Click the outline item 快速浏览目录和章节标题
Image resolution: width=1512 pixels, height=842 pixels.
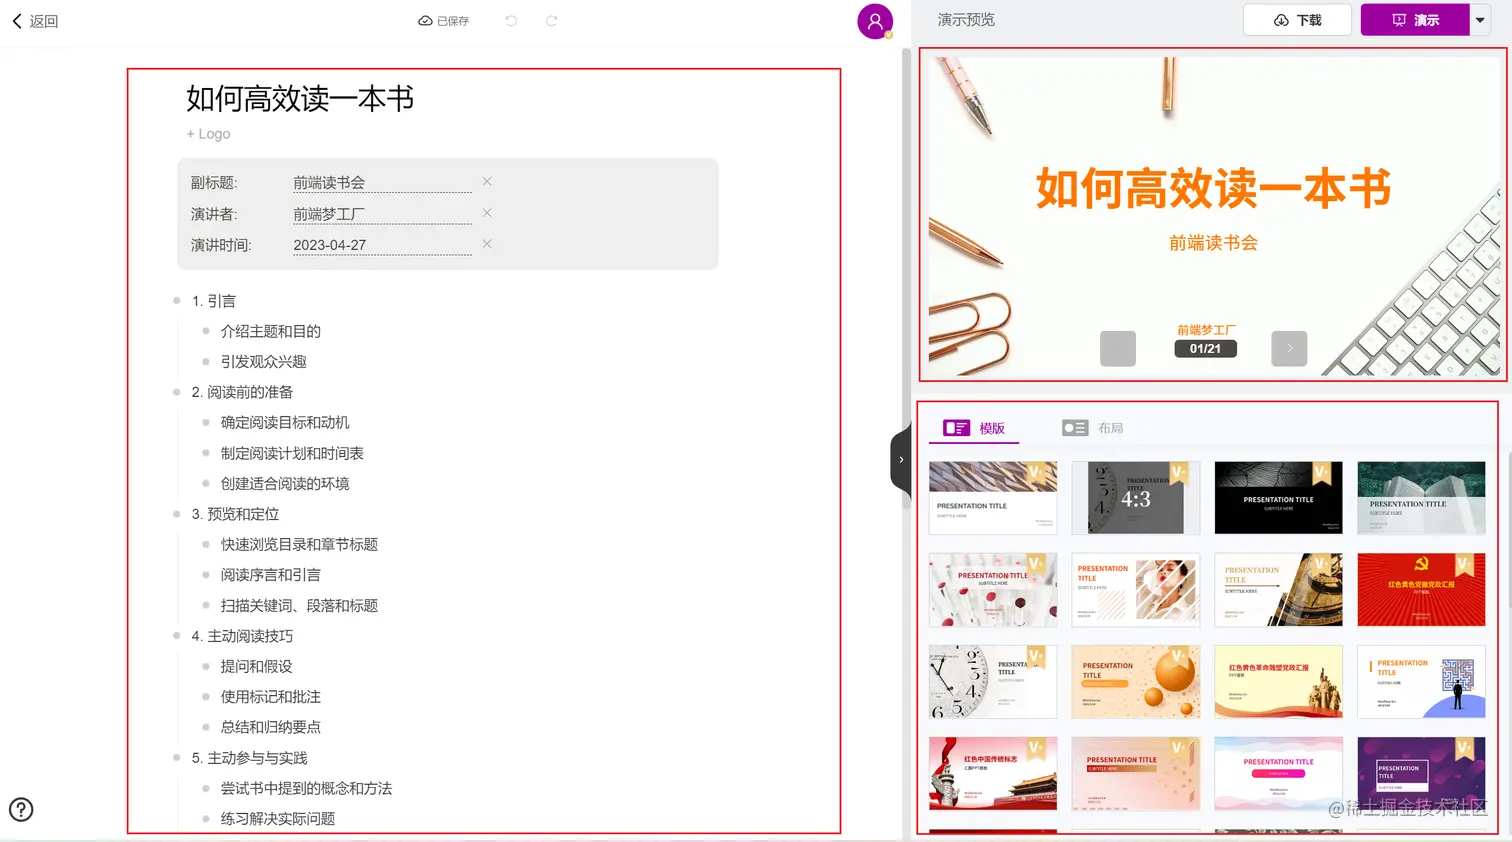click(x=299, y=545)
